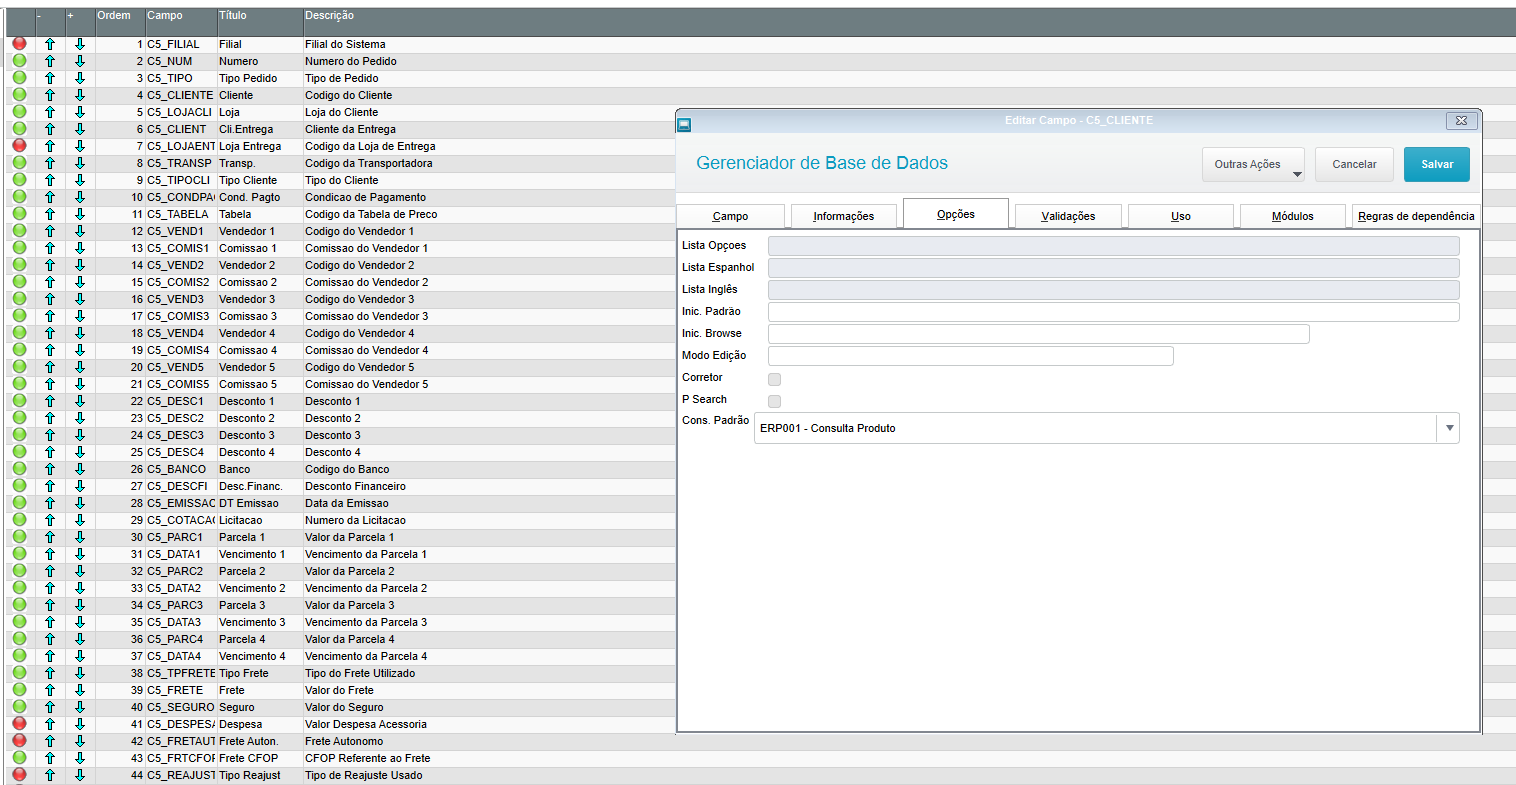The image size is (1516, 785).
Task: Click the 'Tipo Frete' title cell
Action: pos(244,673)
